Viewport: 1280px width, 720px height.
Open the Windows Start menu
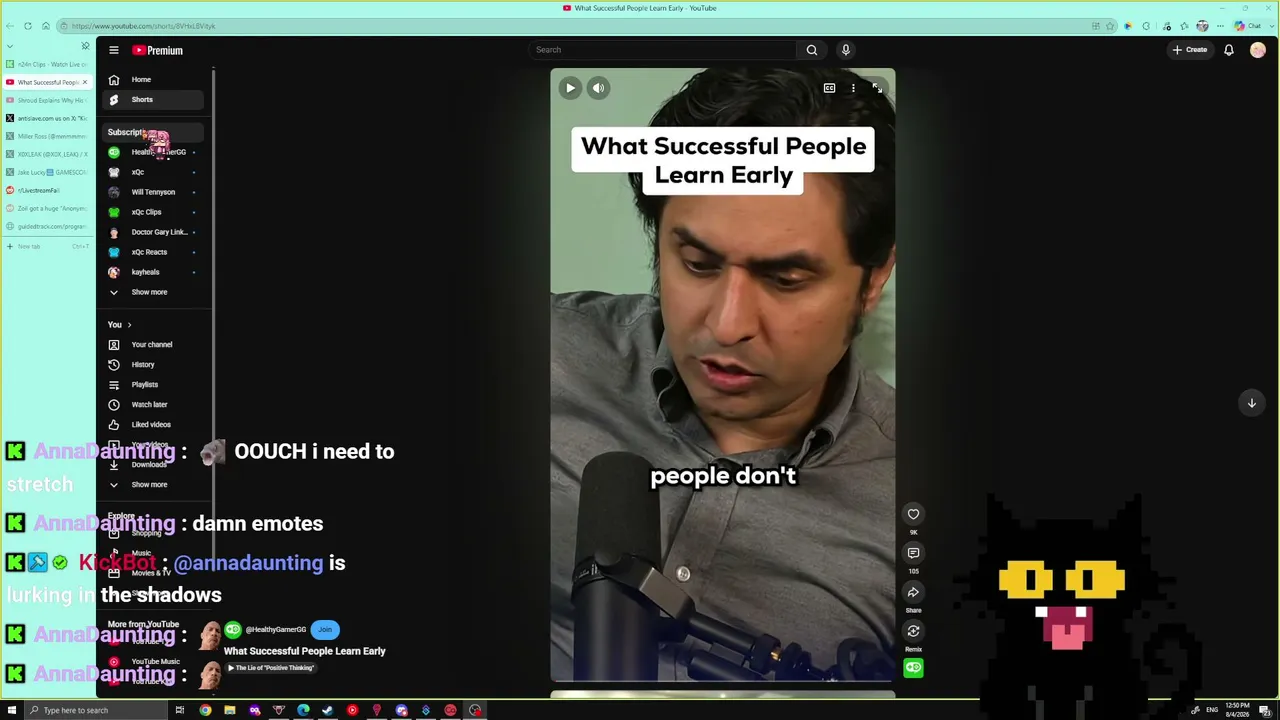[x=10, y=710]
